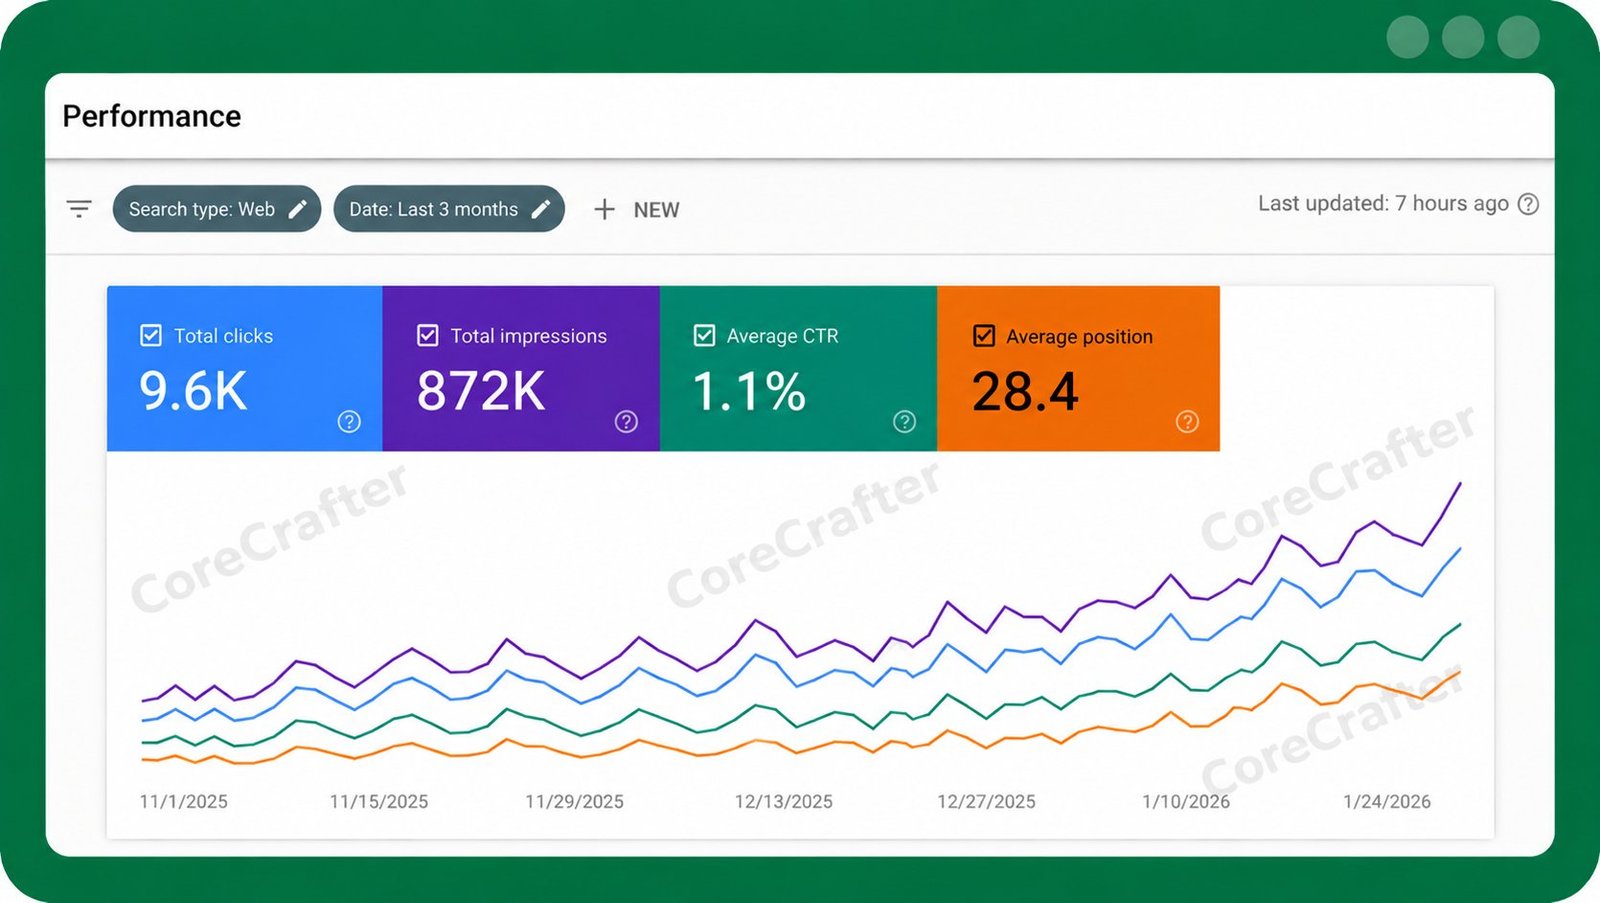Open the Search type: Web filter
Screen dimensions: 1600x903
217,209
